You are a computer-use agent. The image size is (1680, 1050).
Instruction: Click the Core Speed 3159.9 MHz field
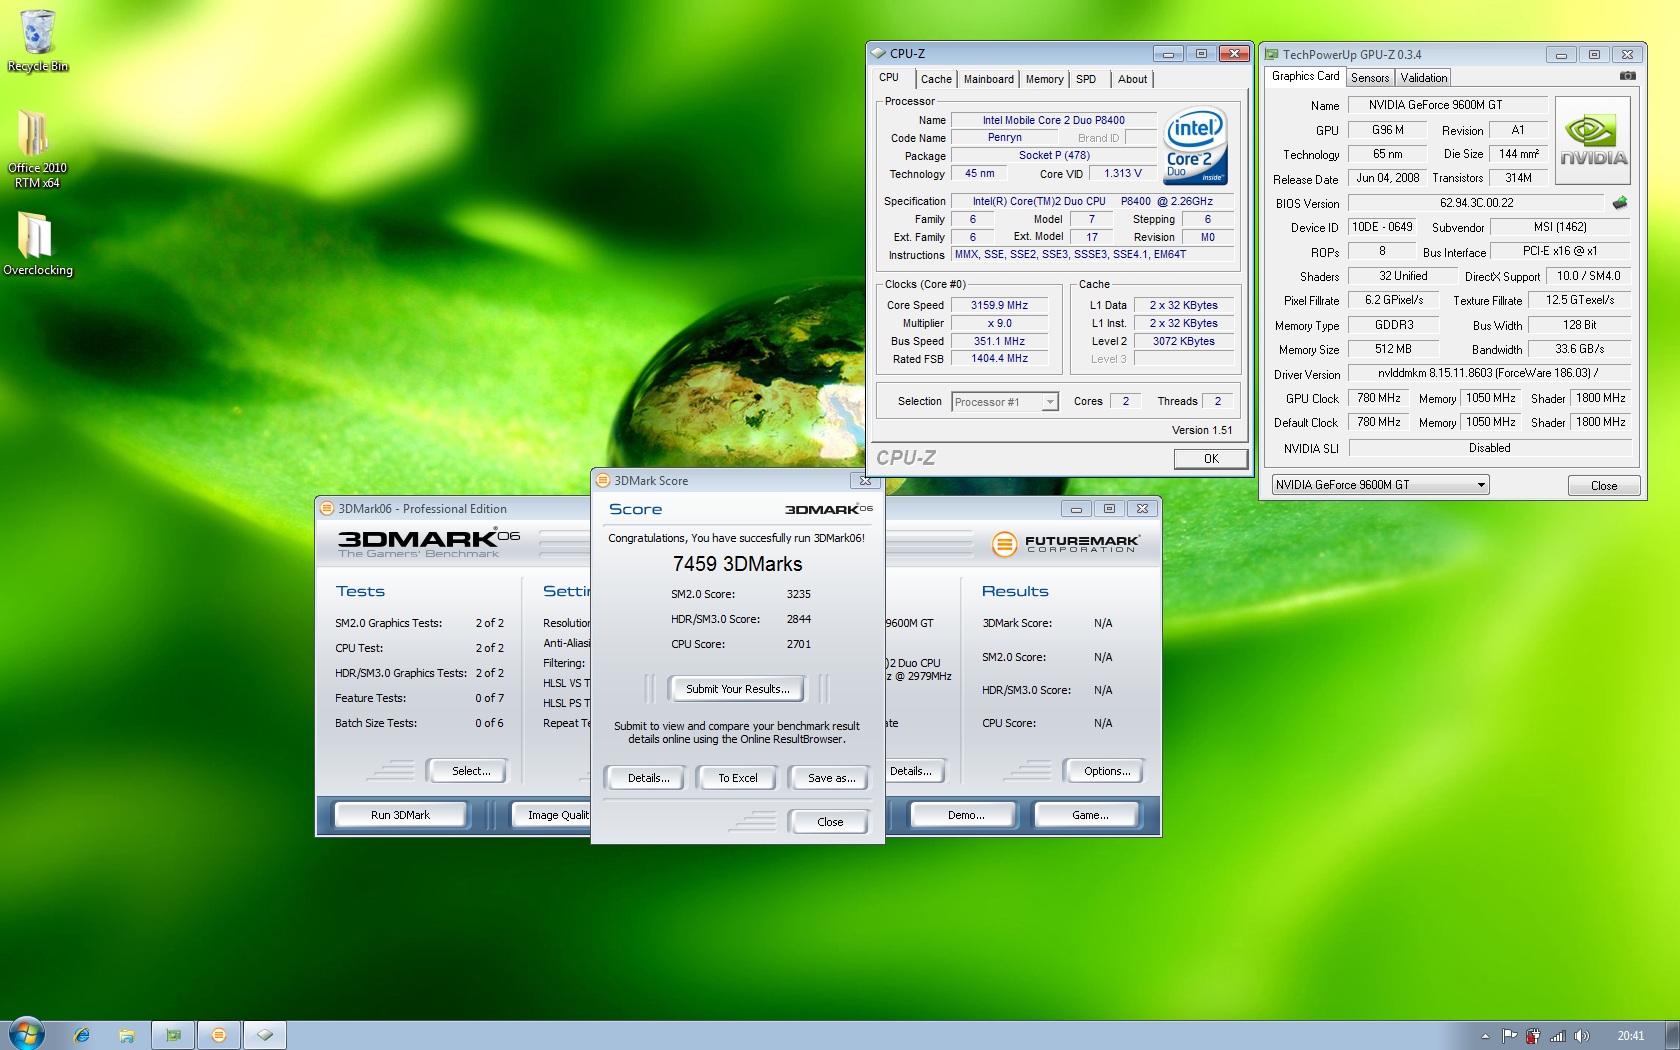pos(999,306)
